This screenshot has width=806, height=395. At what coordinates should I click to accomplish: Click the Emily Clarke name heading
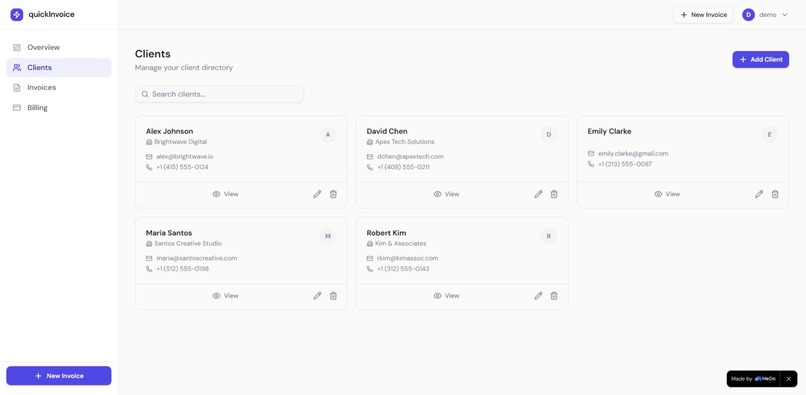[x=609, y=131]
